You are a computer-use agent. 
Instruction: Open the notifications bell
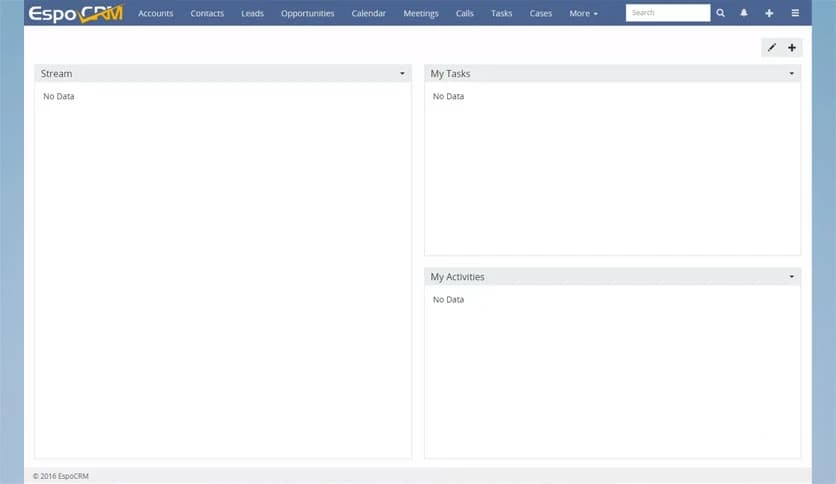(744, 13)
